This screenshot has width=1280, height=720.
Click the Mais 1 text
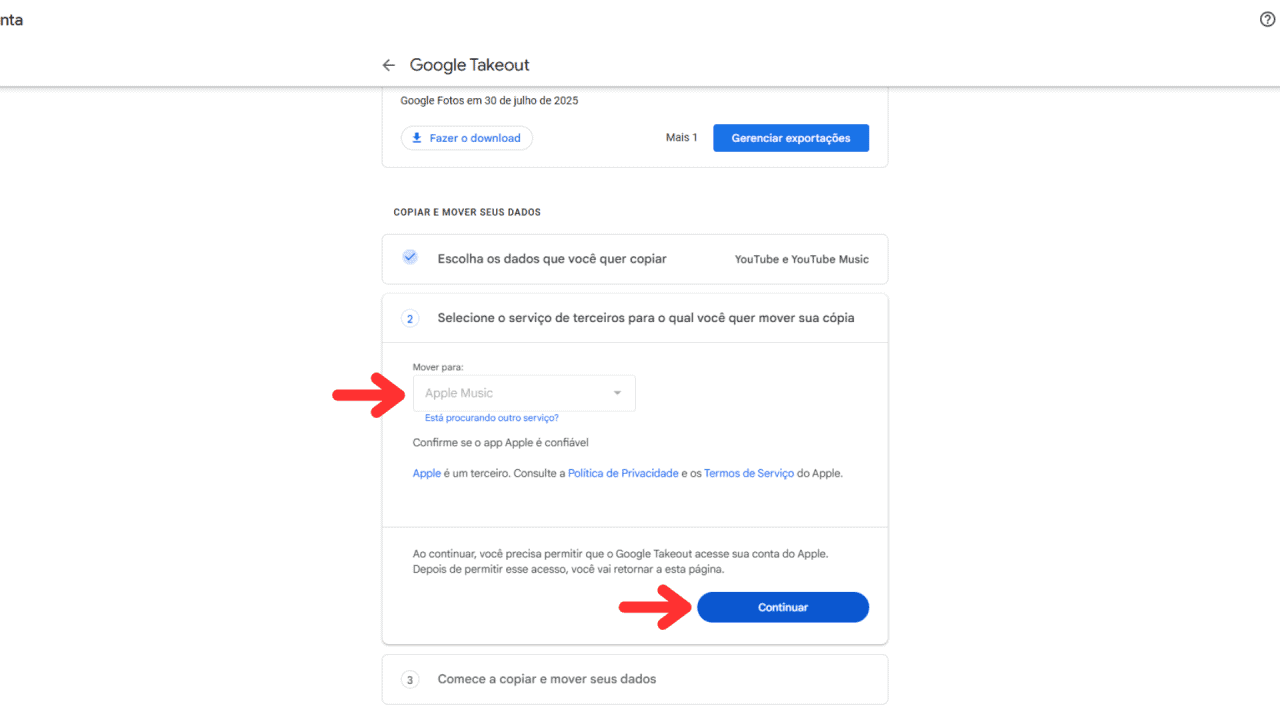pyautogui.click(x=682, y=137)
